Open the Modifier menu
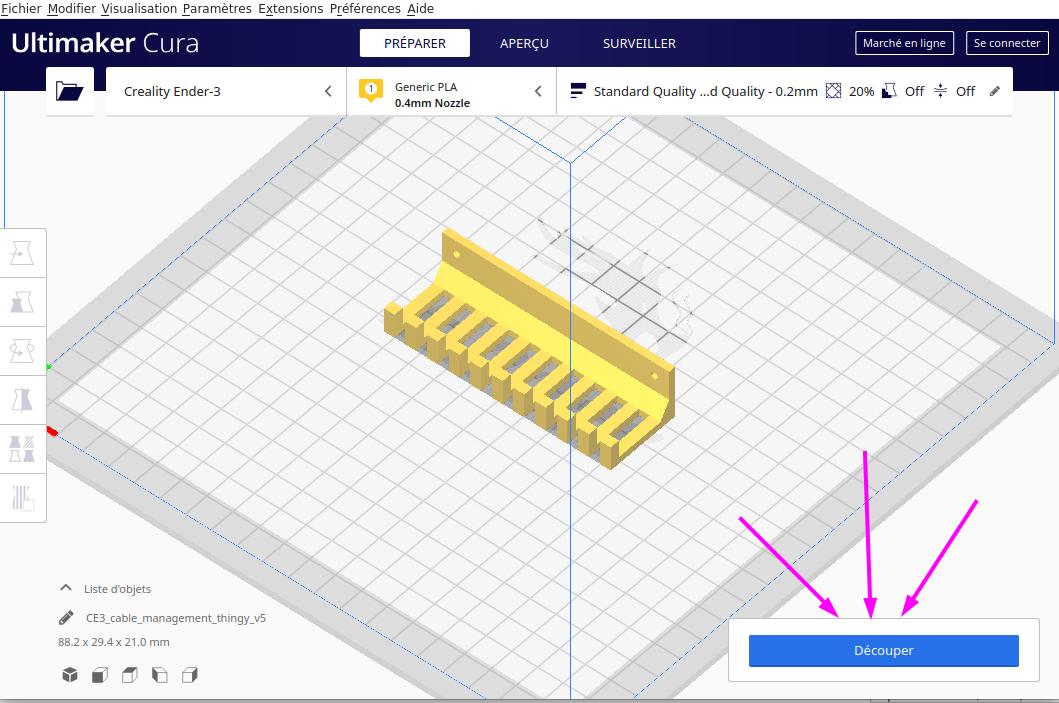Screen dimensions: 1059x703 (72, 9)
